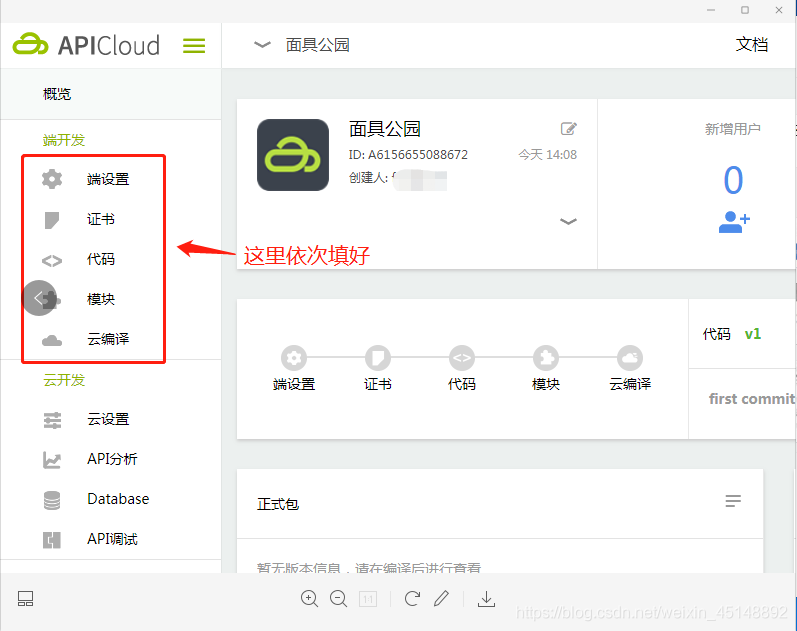Click the v1 code version label
This screenshot has width=797, height=631.
753,334
